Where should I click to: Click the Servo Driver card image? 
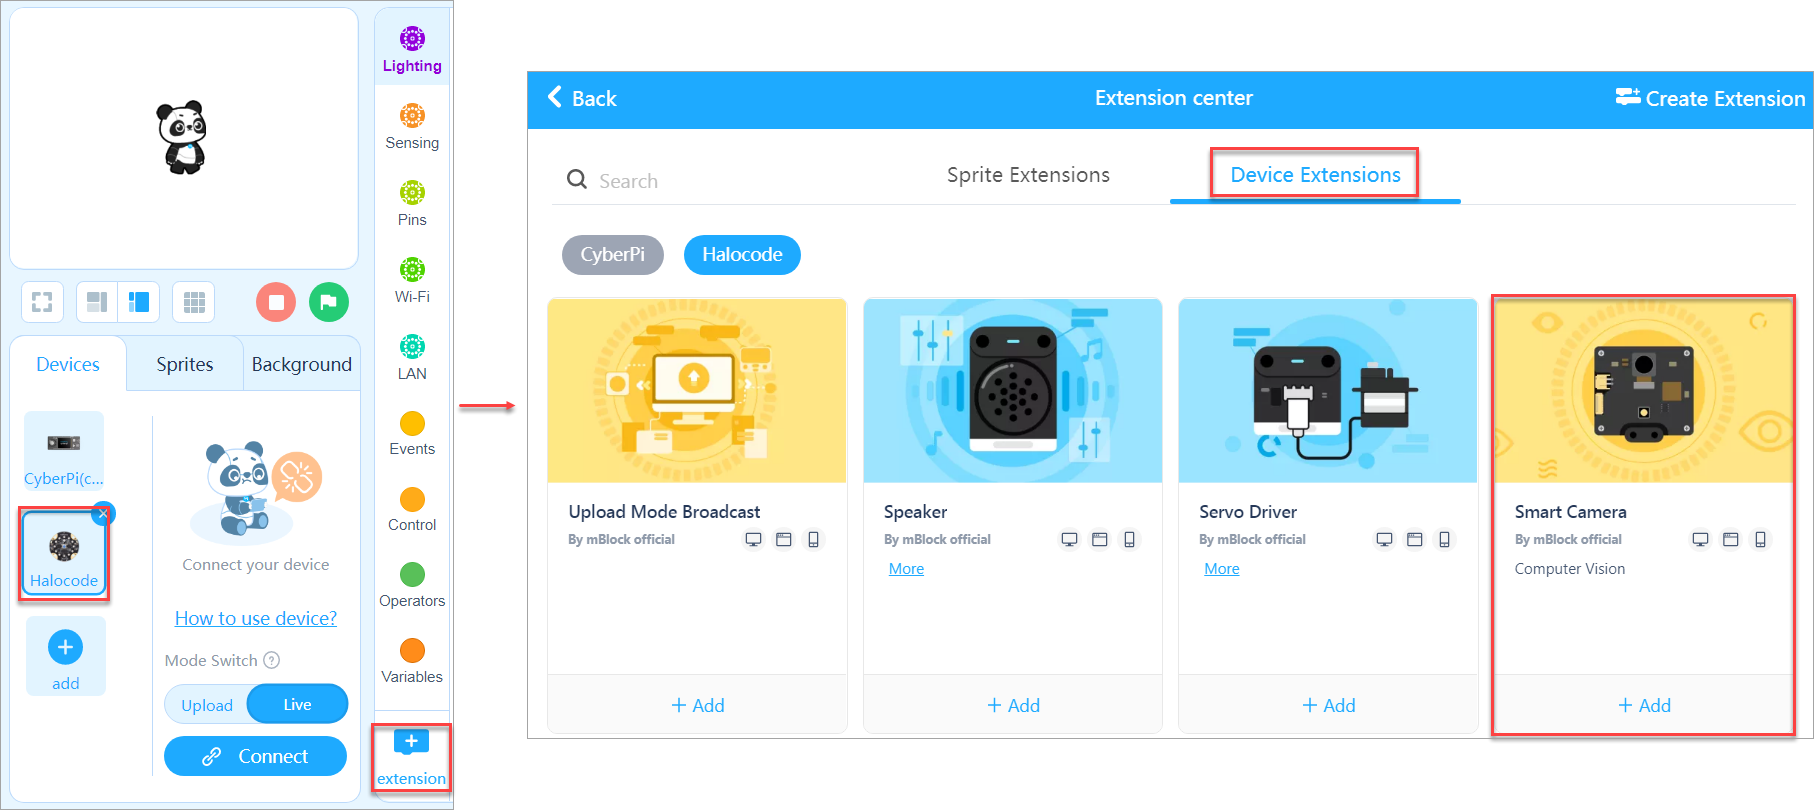(x=1328, y=391)
